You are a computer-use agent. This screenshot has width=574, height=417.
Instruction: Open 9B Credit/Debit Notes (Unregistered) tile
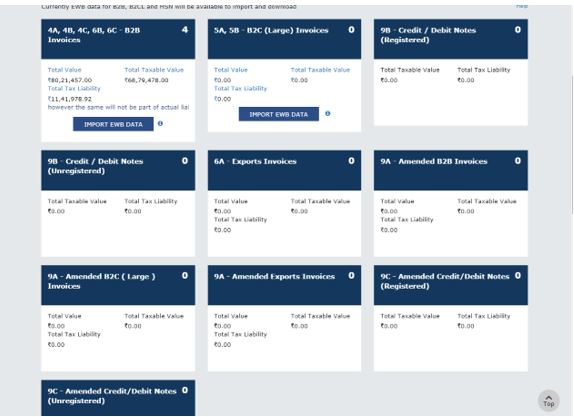pos(118,170)
